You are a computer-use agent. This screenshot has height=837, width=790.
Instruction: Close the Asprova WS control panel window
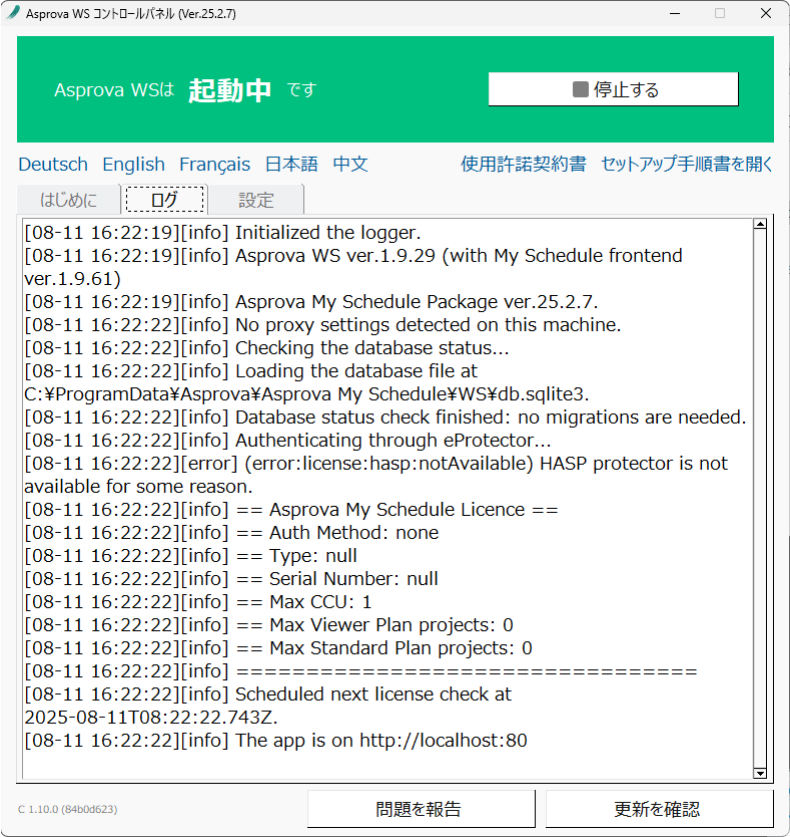click(766, 13)
